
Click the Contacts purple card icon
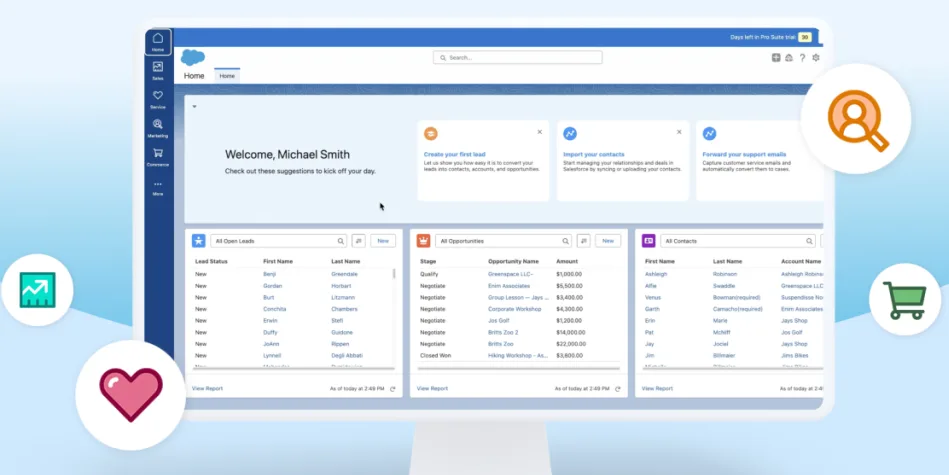pyautogui.click(x=649, y=241)
